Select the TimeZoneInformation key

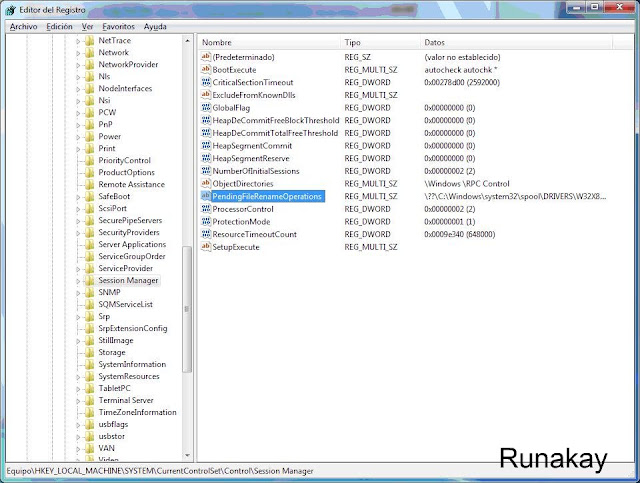coord(138,412)
